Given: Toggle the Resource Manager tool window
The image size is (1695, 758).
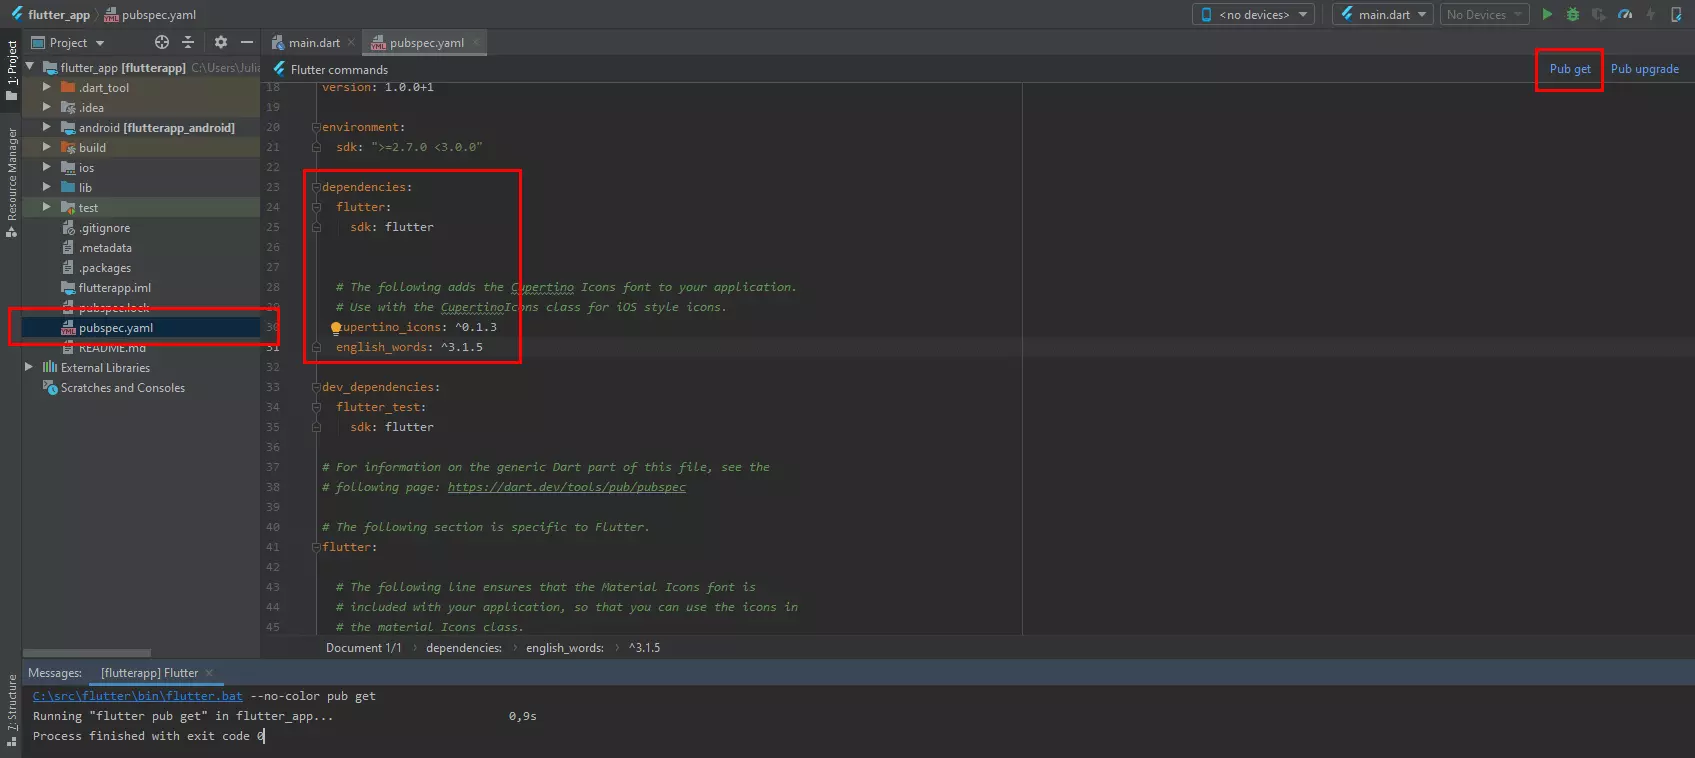Looking at the screenshot, I should click(x=11, y=182).
